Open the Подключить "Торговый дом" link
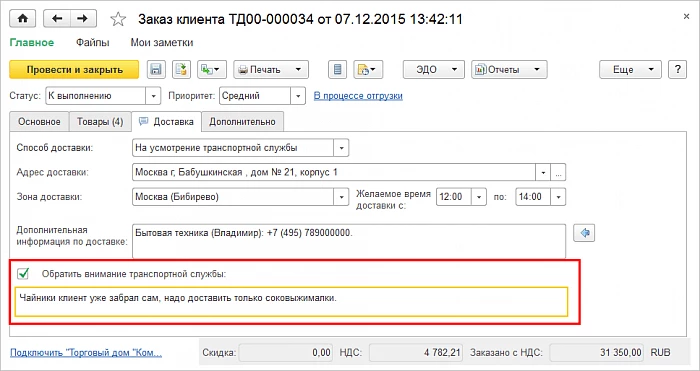The height and width of the screenshot is (371, 700). point(86,353)
